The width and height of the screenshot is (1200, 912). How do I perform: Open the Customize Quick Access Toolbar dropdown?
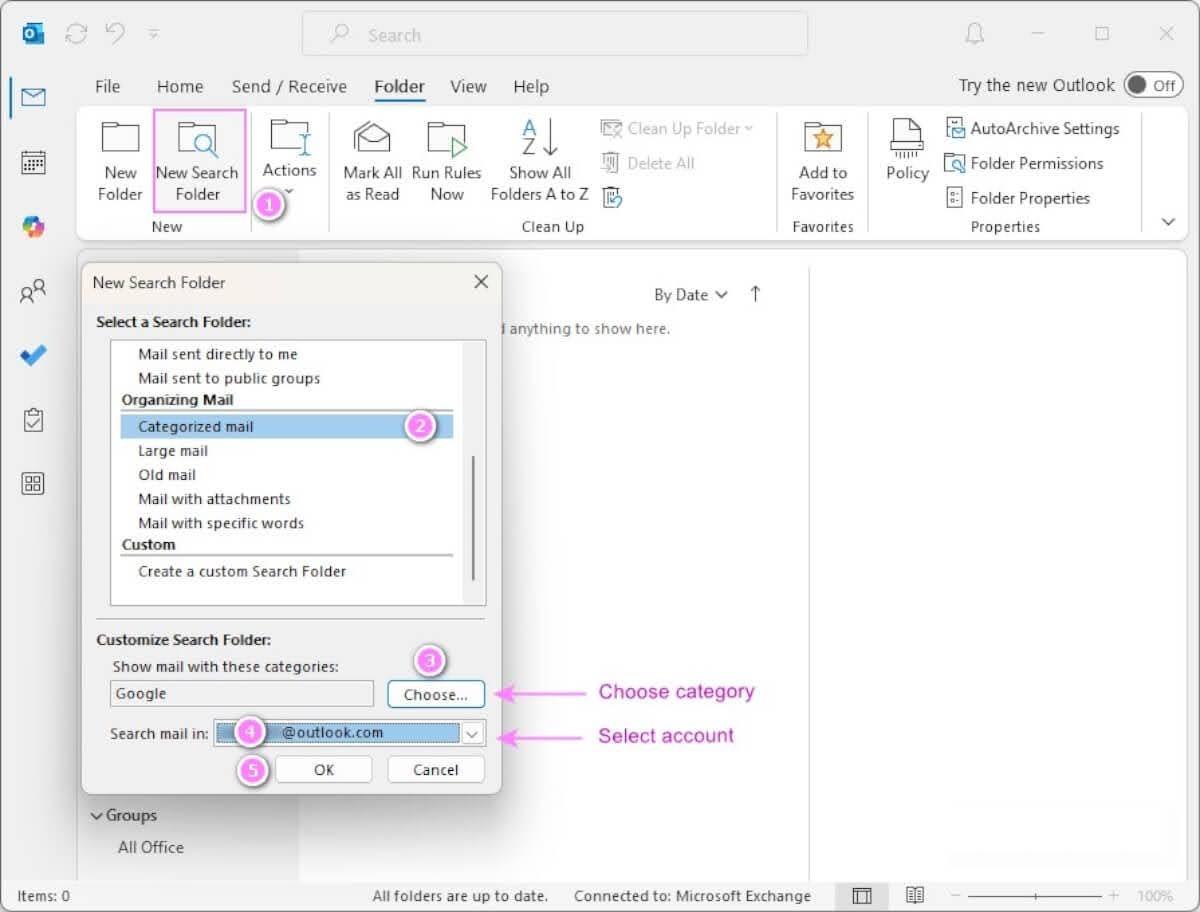click(x=153, y=33)
